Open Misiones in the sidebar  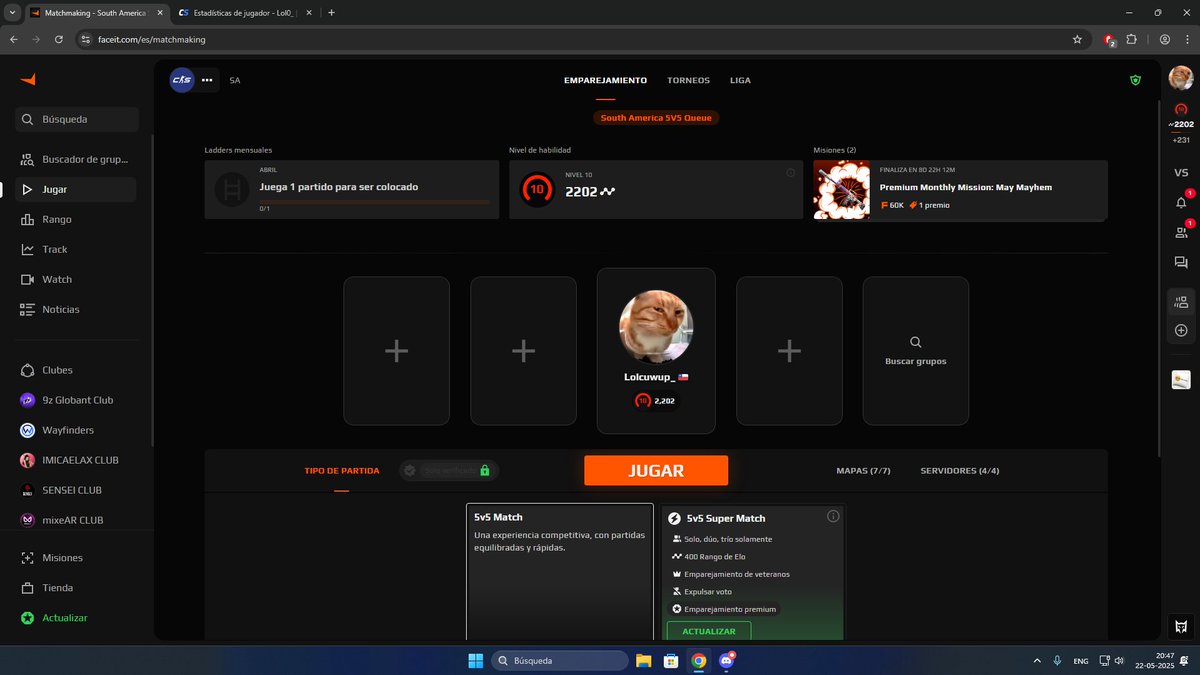[77, 558]
